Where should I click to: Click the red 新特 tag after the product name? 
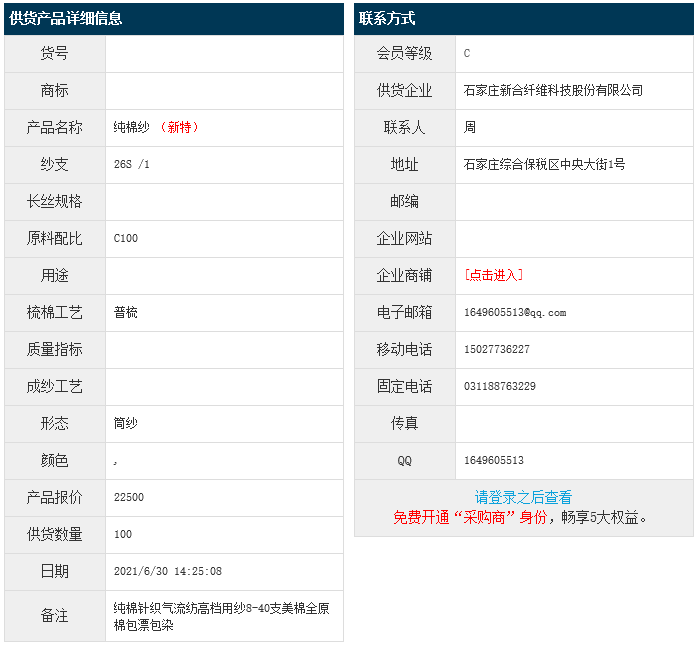[x=180, y=127]
